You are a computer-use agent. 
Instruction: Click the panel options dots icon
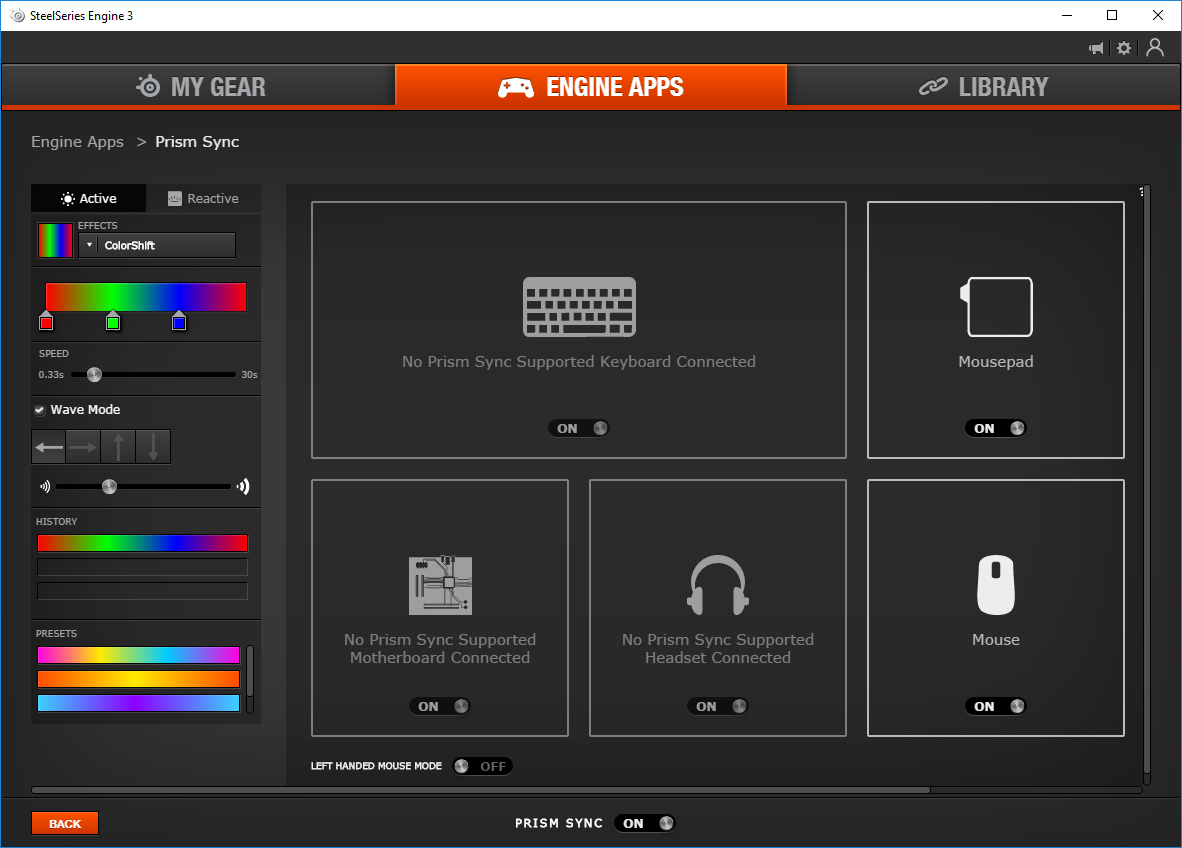[x=1141, y=192]
